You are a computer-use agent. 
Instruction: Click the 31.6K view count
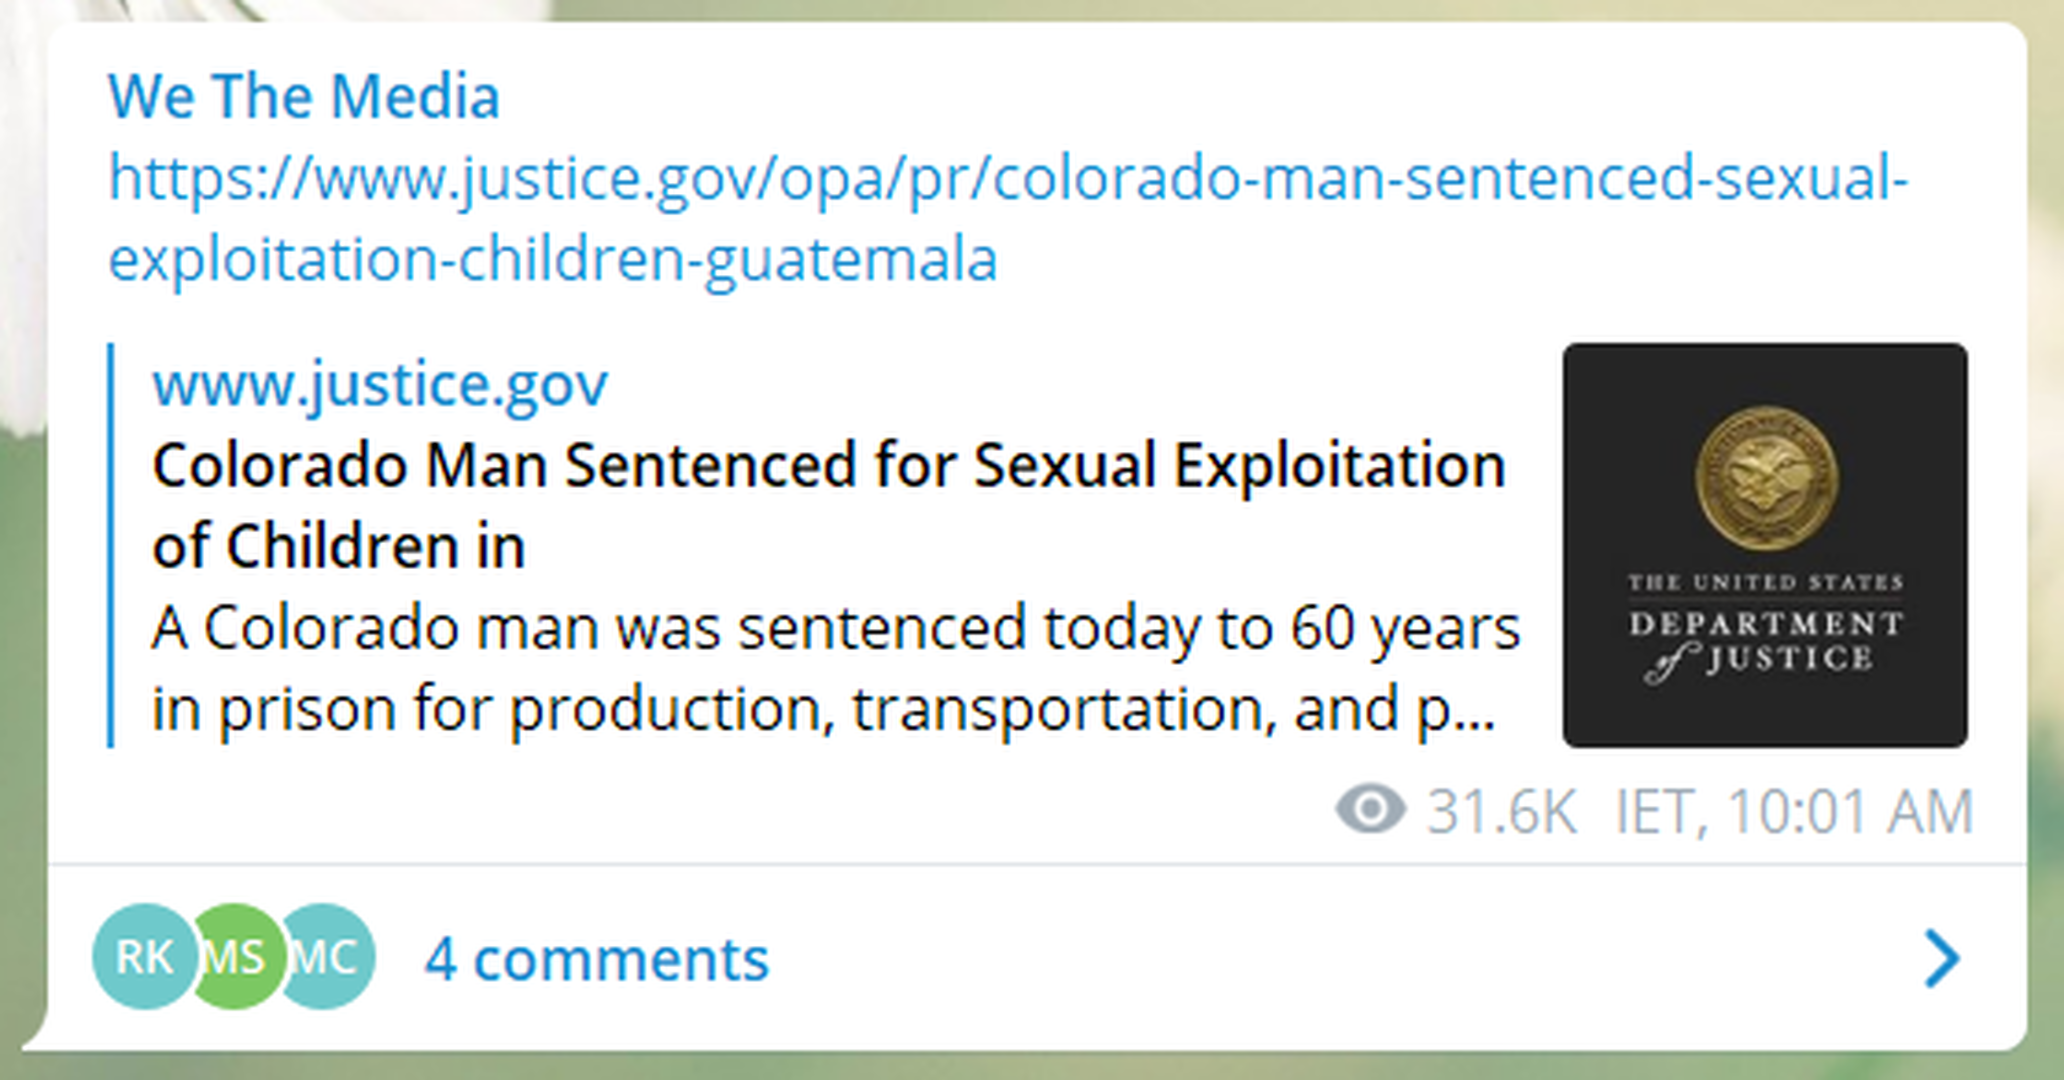click(x=1502, y=811)
